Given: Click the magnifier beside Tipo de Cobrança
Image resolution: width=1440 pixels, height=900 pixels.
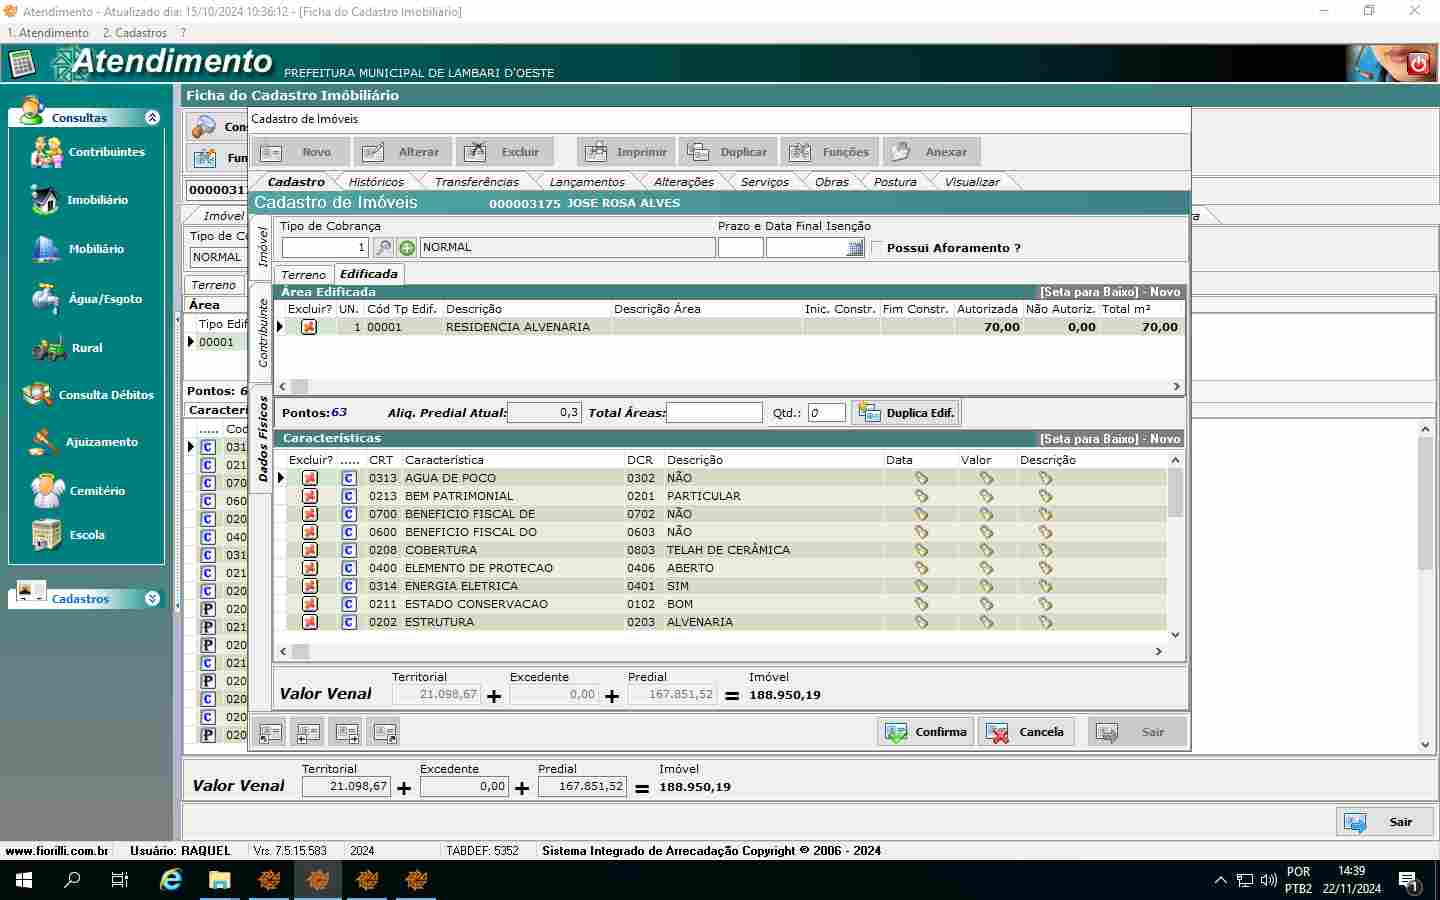Looking at the screenshot, I should pos(383,248).
